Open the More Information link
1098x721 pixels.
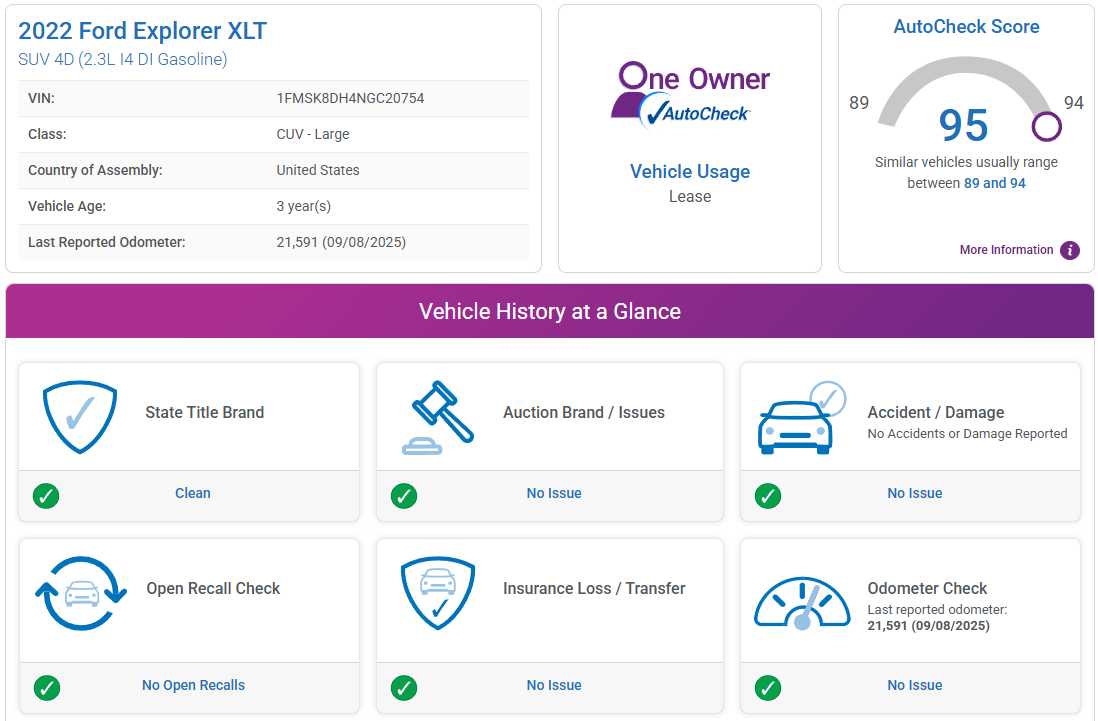tap(1006, 250)
